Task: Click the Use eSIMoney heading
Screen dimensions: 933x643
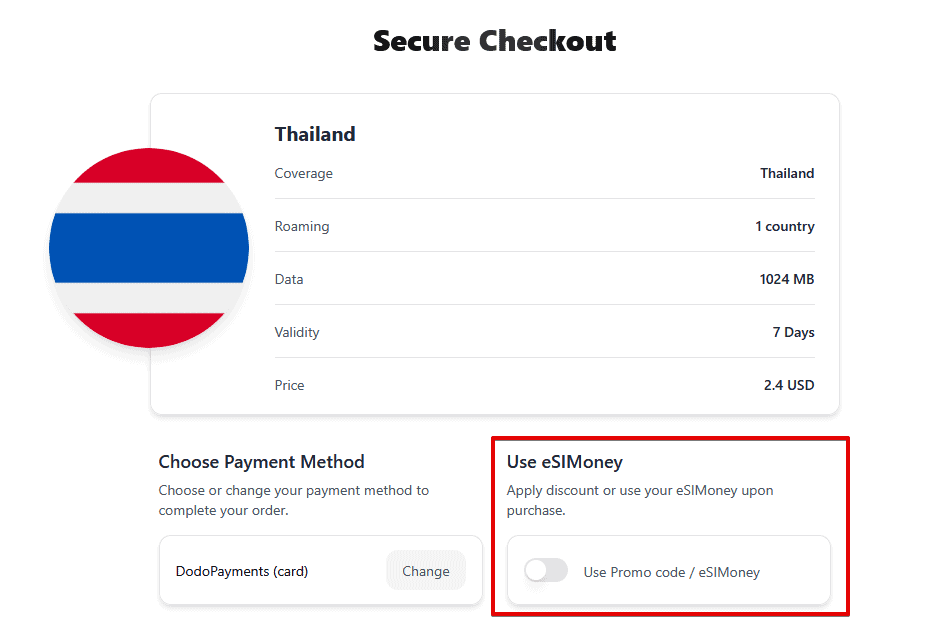Action: pos(564,462)
